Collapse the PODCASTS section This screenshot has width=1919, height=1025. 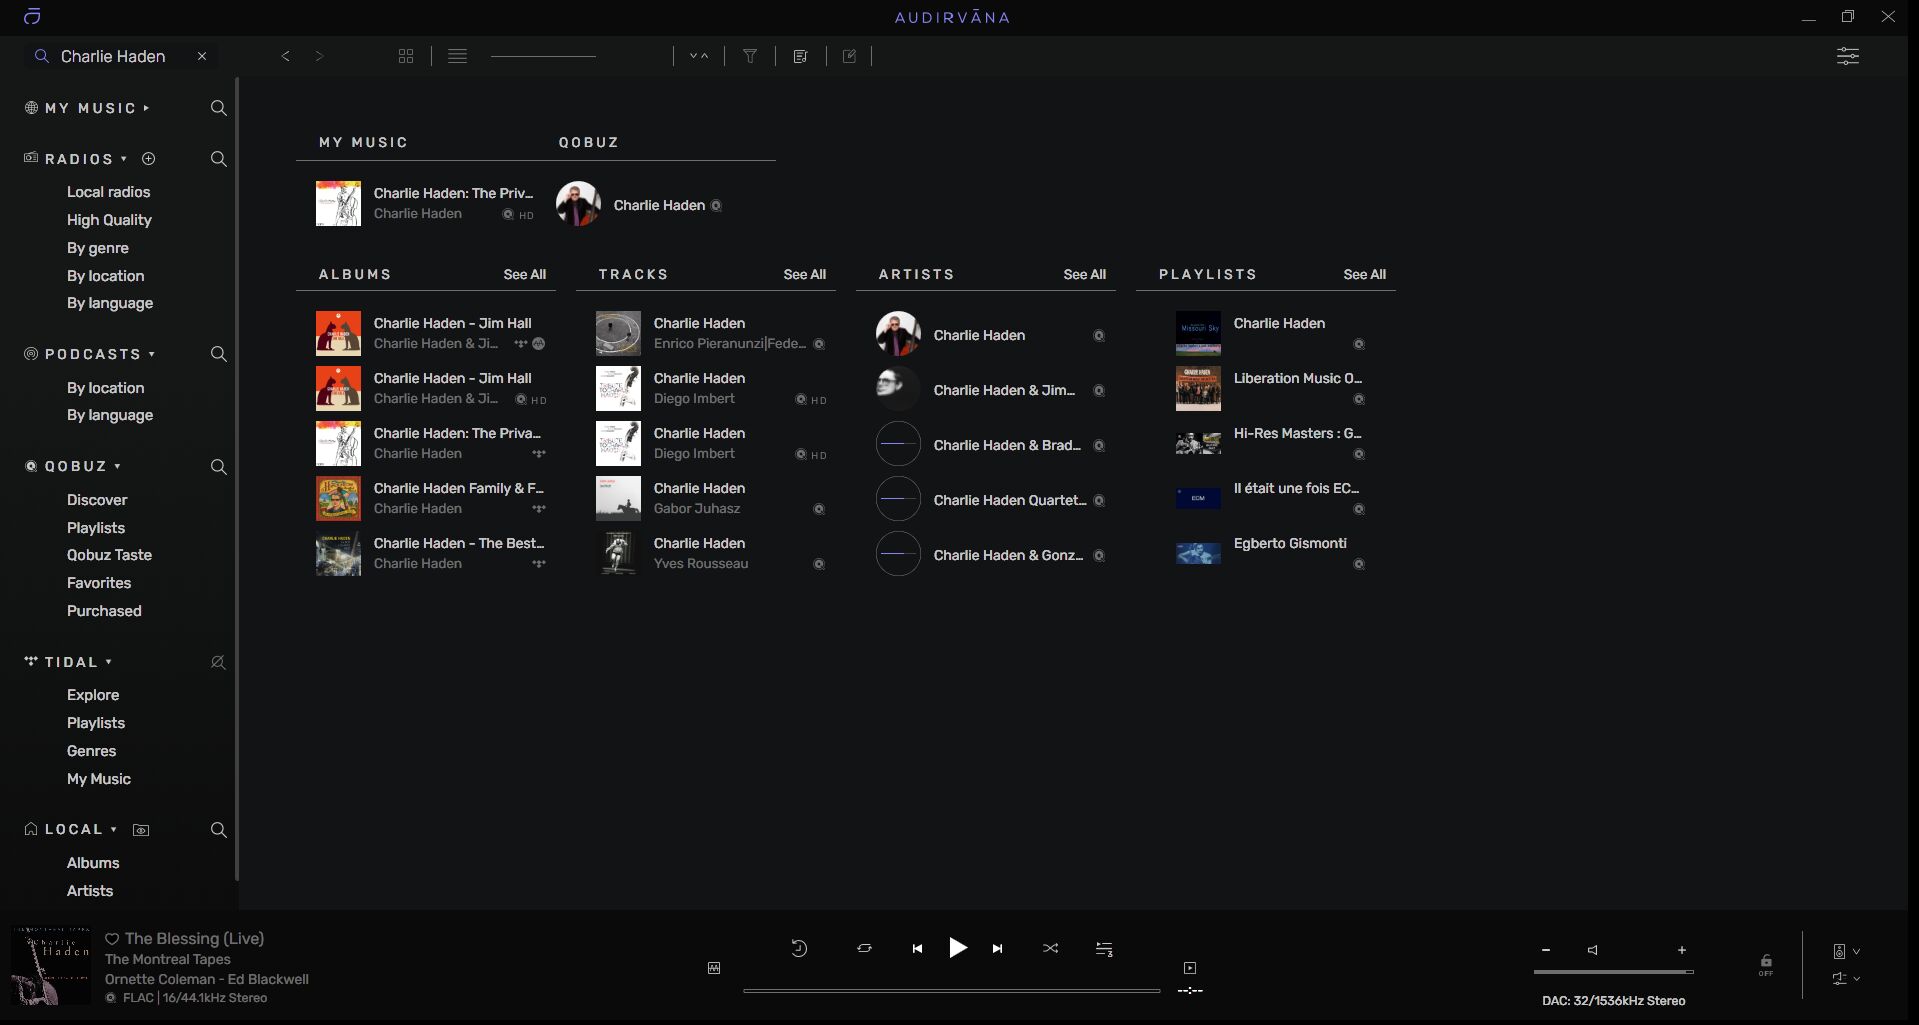point(152,354)
